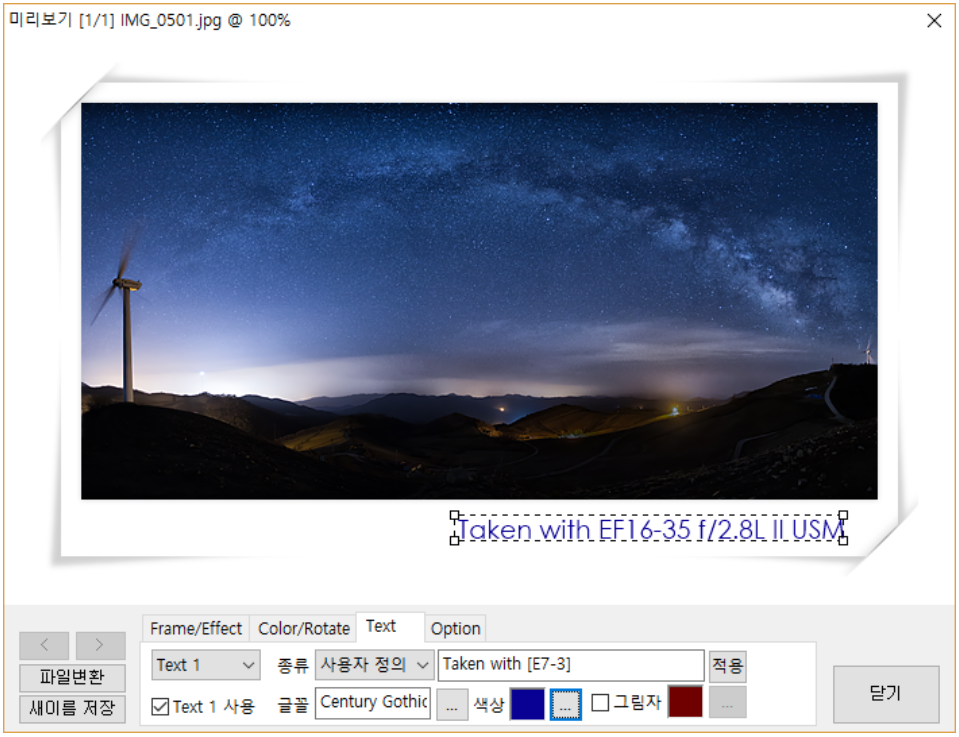This screenshot has width=959, height=737.
Task: Click the 적용 apply button
Action: point(727,665)
